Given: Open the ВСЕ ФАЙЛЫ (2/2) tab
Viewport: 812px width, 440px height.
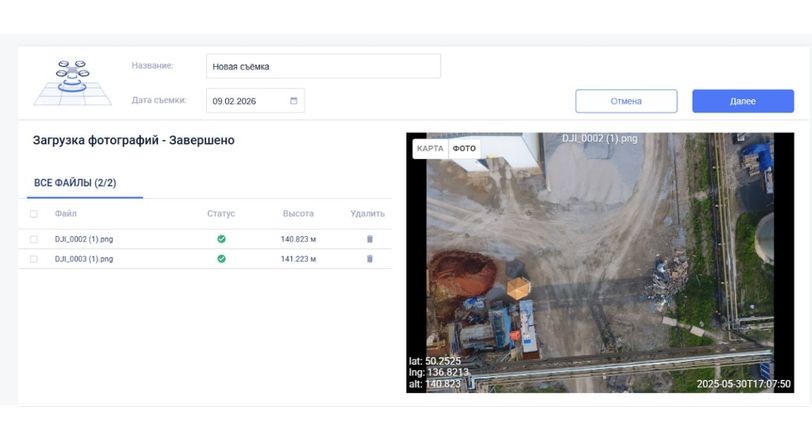Looking at the screenshot, I should [75, 183].
